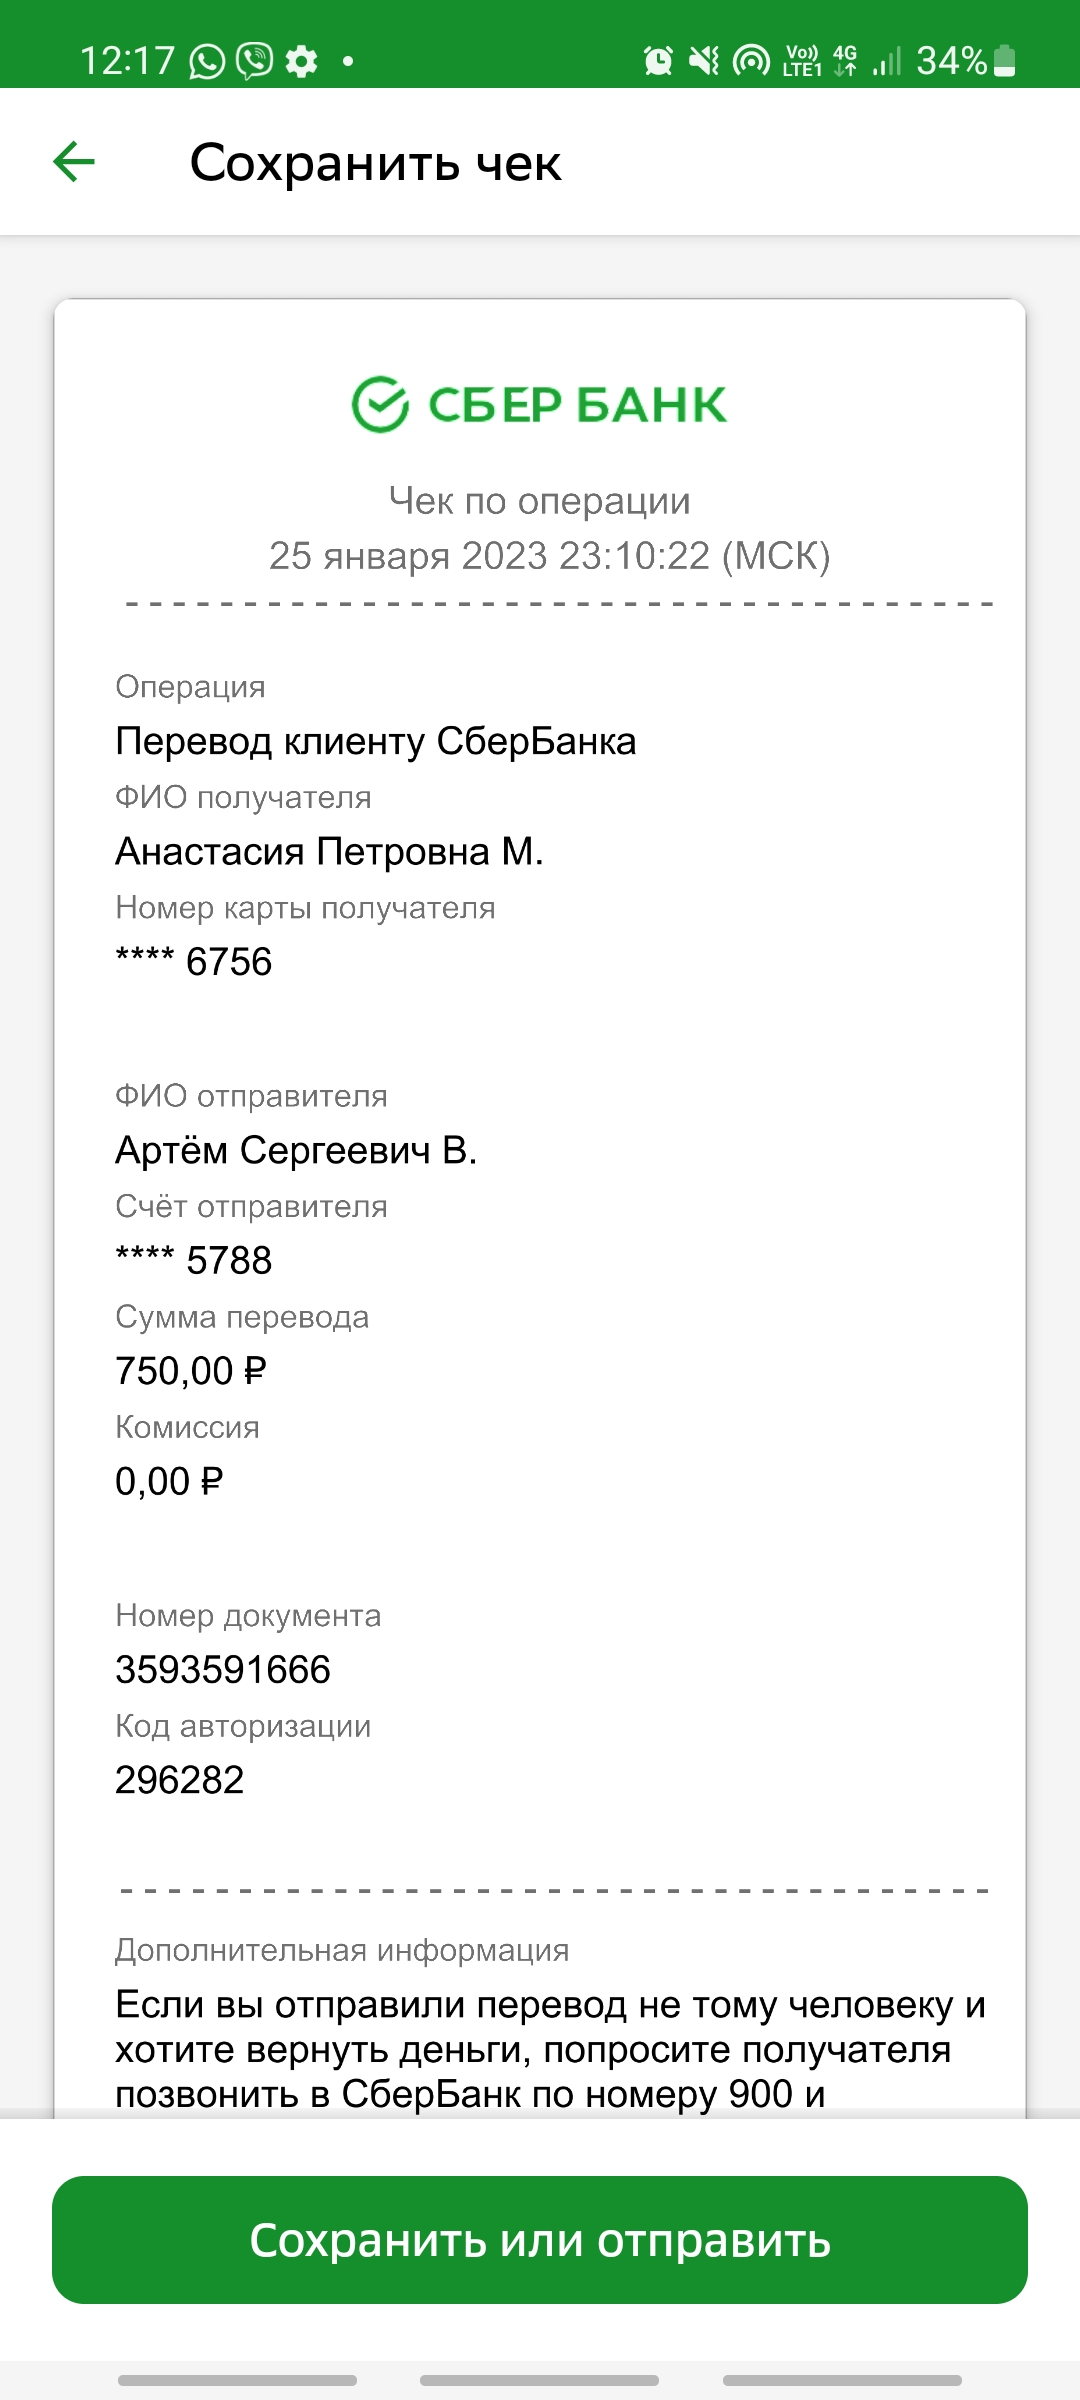1080x2400 pixels.
Task: Tap the Sberbank checkmark logo
Action: (380, 405)
